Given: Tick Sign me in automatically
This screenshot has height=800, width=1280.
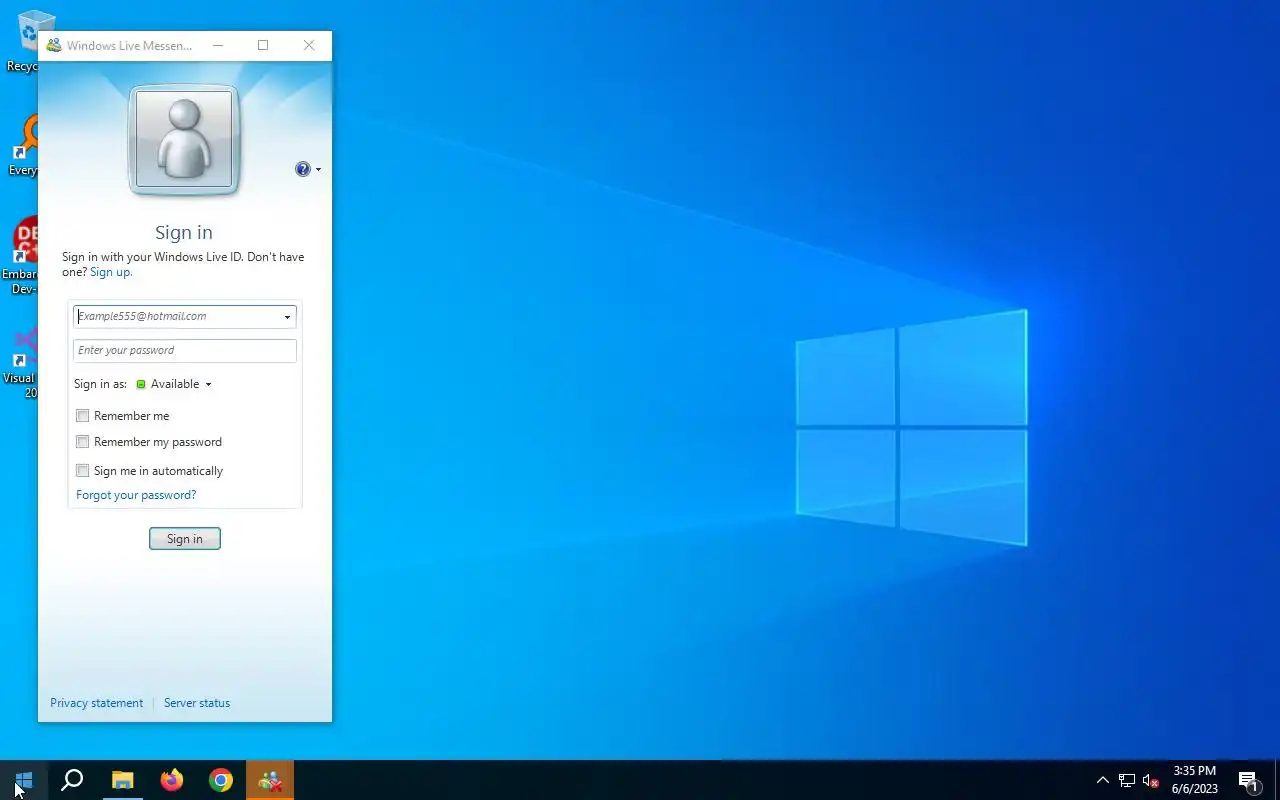Looking at the screenshot, I should coord(83,471).
